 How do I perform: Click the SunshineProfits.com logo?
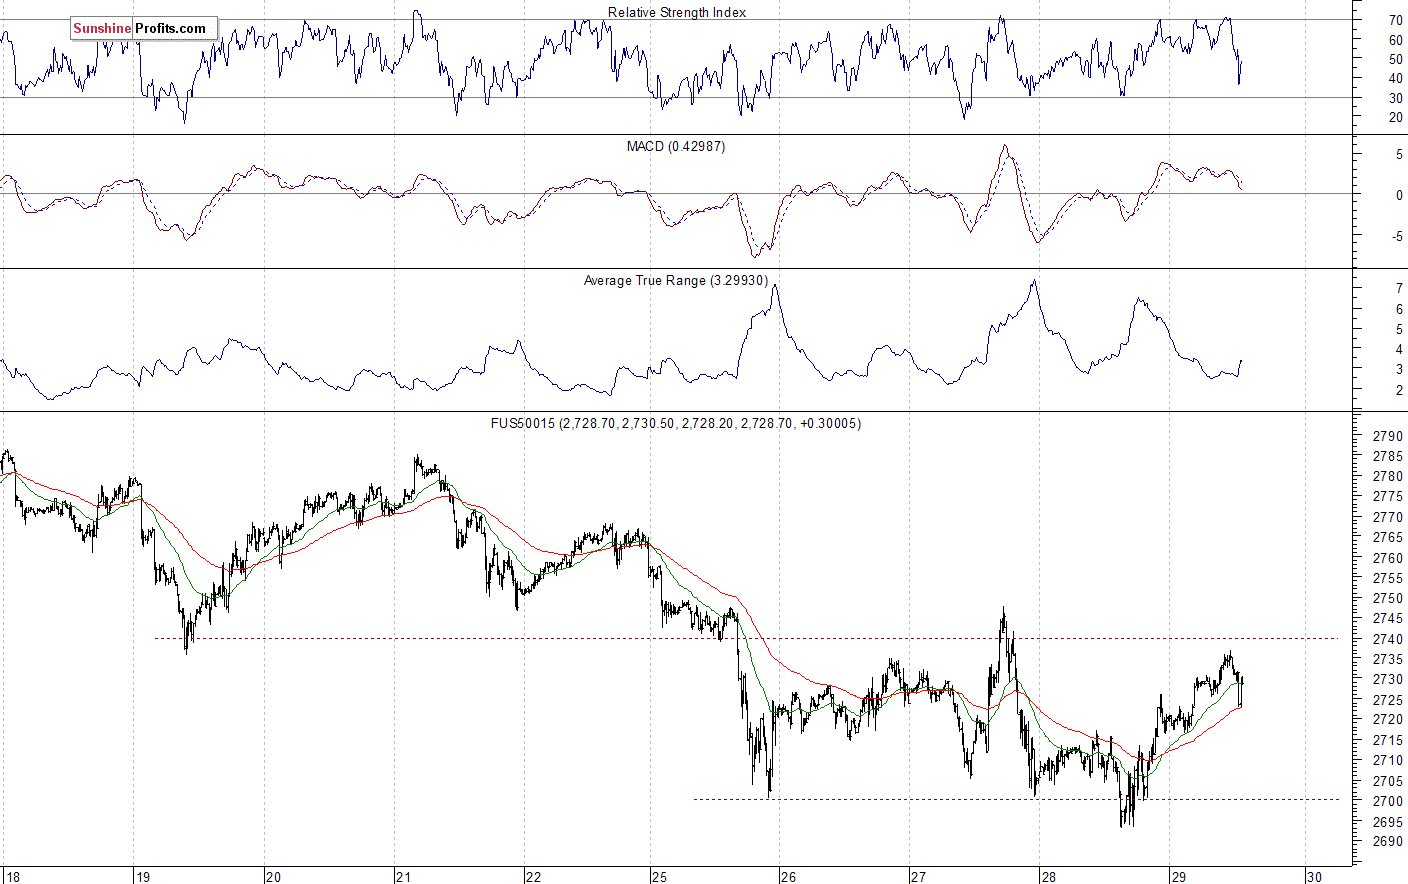coord(144,29)
